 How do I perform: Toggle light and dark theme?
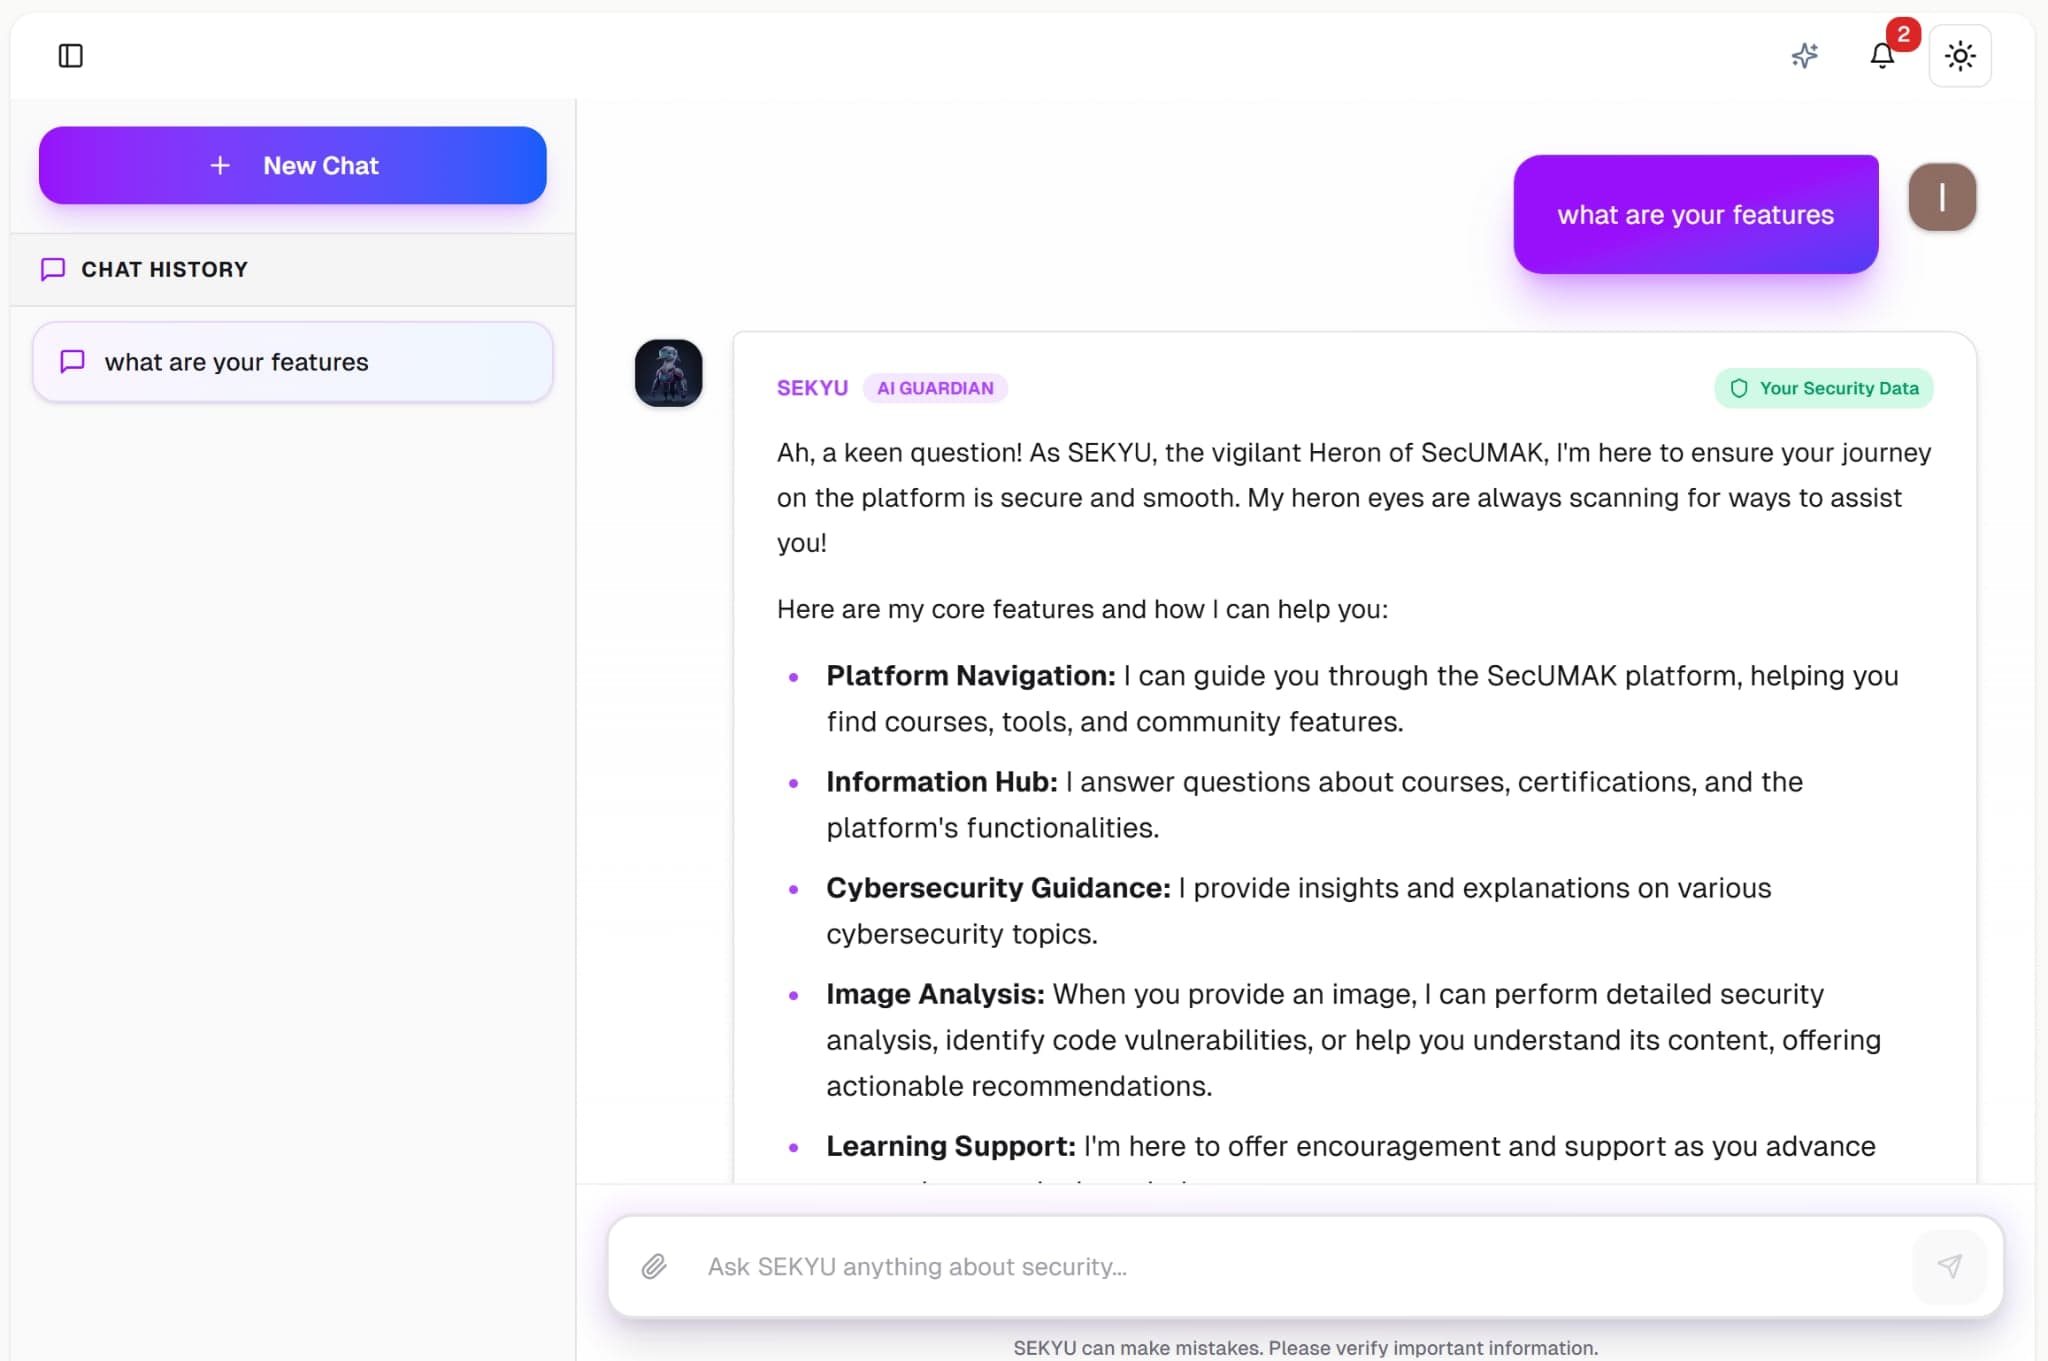tap(1959, 56)
